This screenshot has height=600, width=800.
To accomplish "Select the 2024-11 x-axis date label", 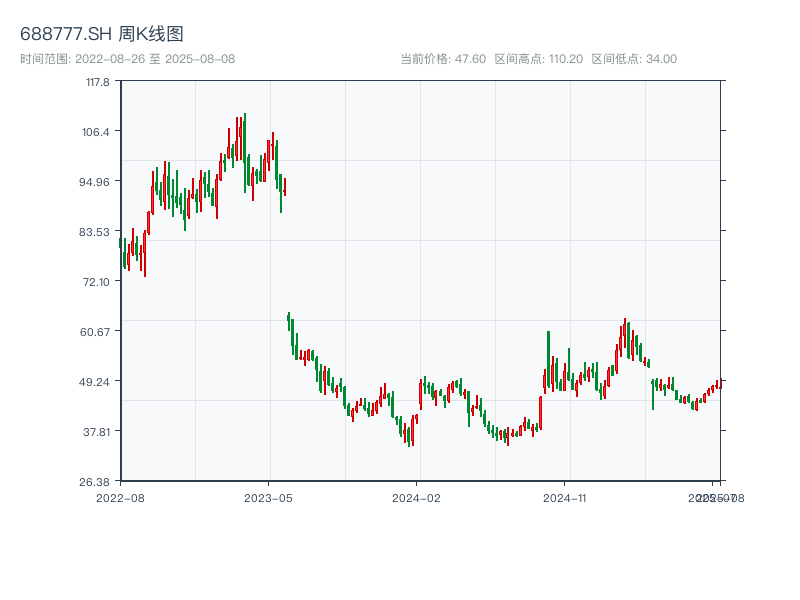I will (566, 497).
